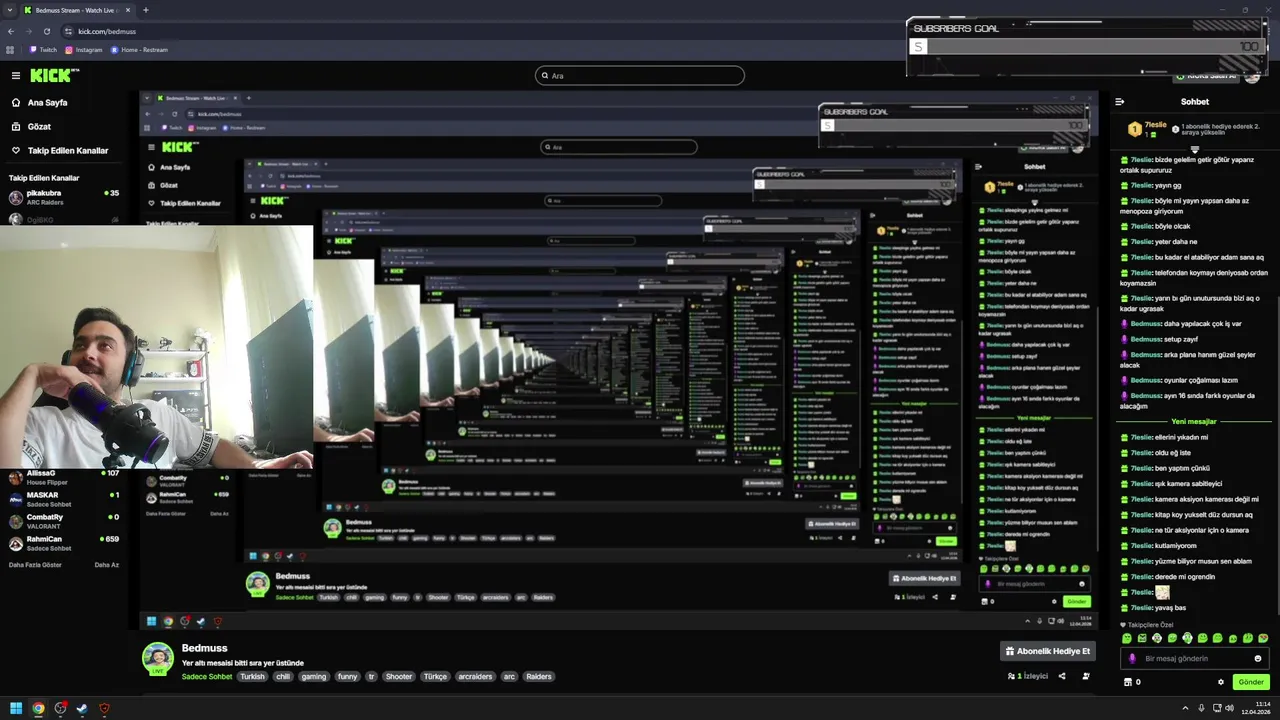This screenshot has height=720, width=1280.
Task: Expand list with Daha Fazla Göster
Action: point(35,564)
